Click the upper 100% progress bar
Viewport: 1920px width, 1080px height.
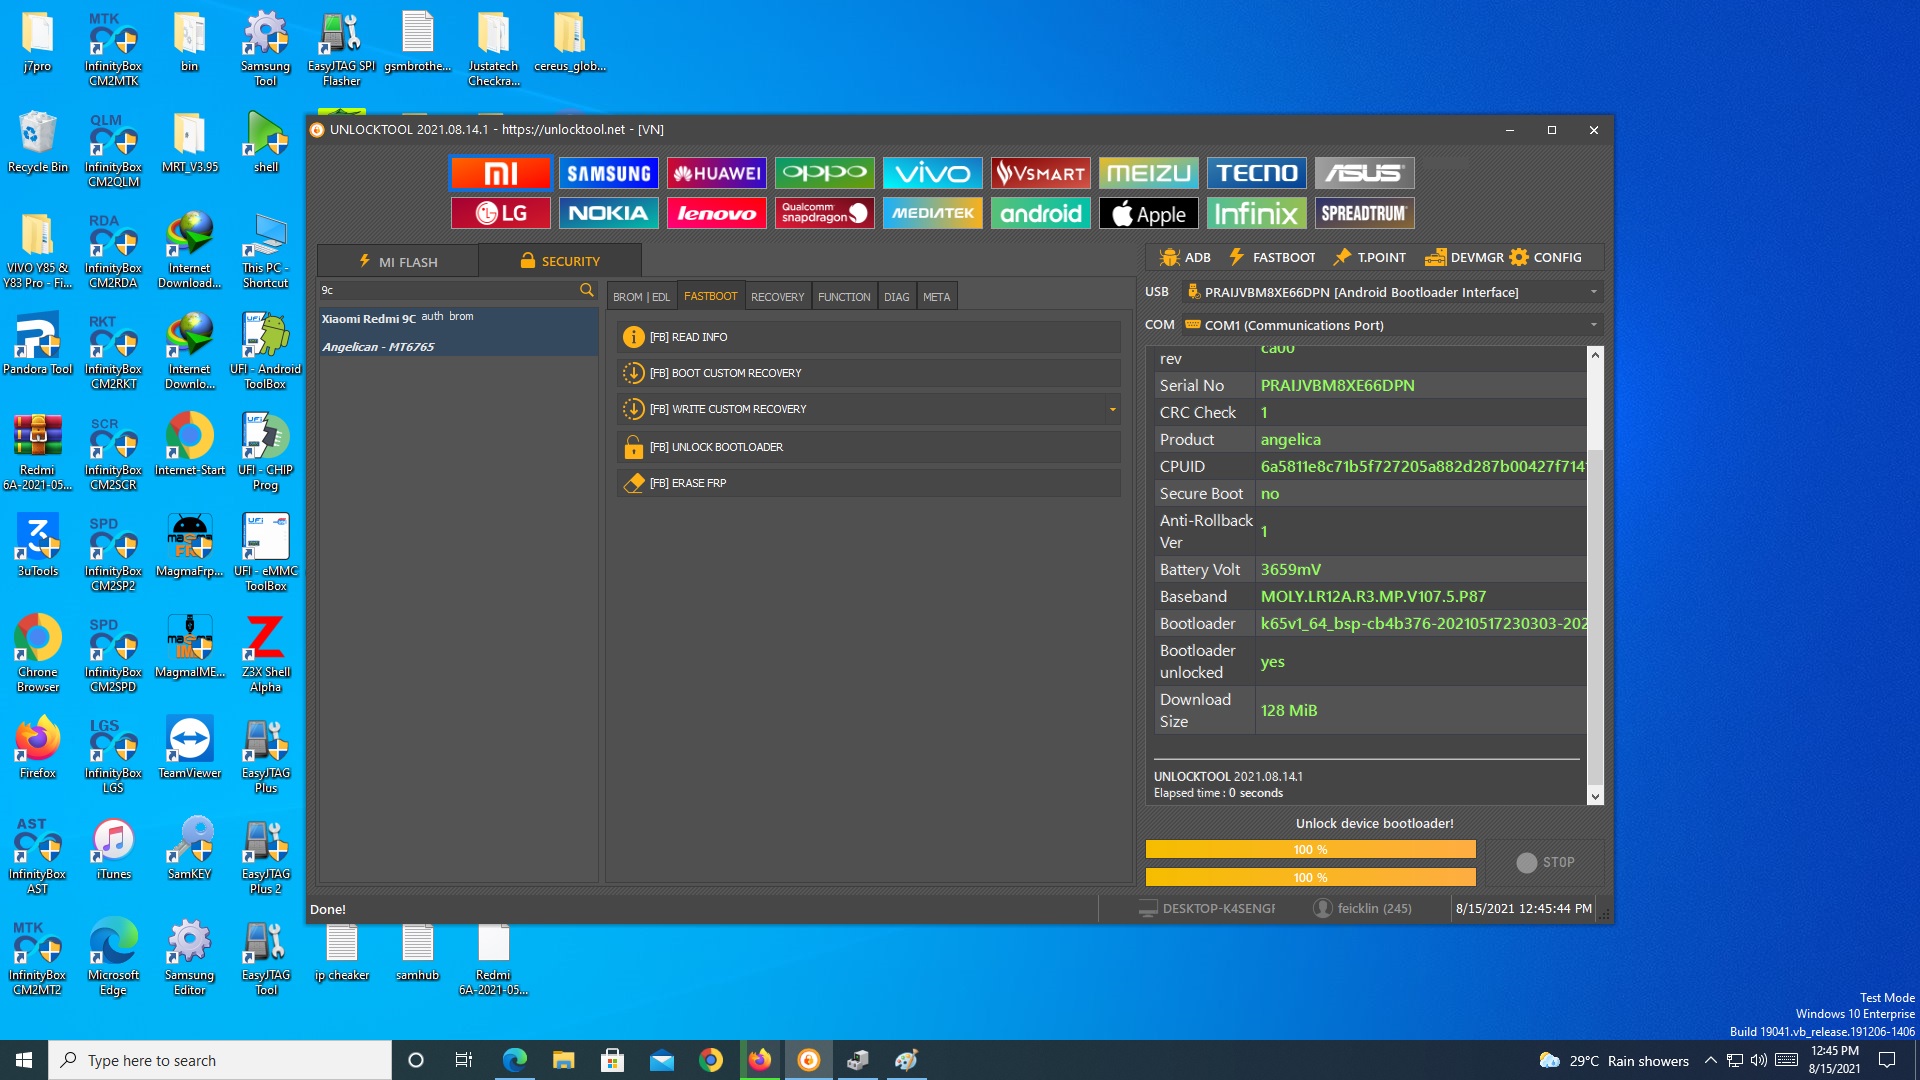[x=1310, y=849]
